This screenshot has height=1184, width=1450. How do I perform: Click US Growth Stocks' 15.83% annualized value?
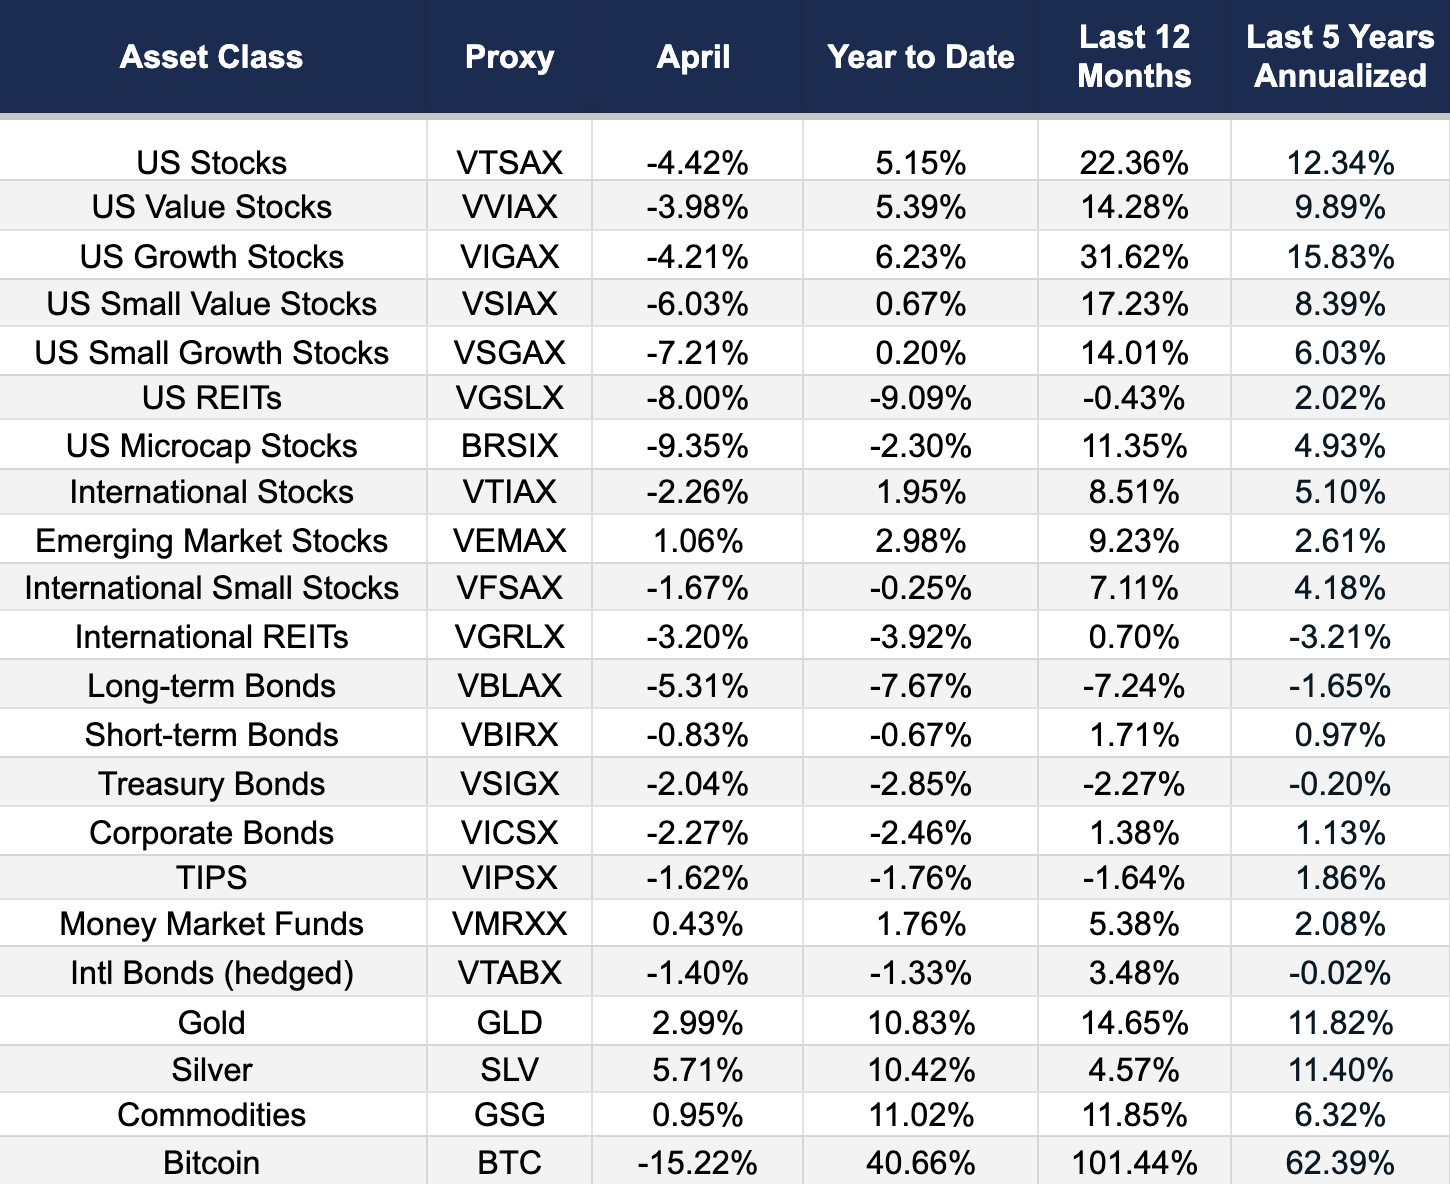tap(1340, 257)
